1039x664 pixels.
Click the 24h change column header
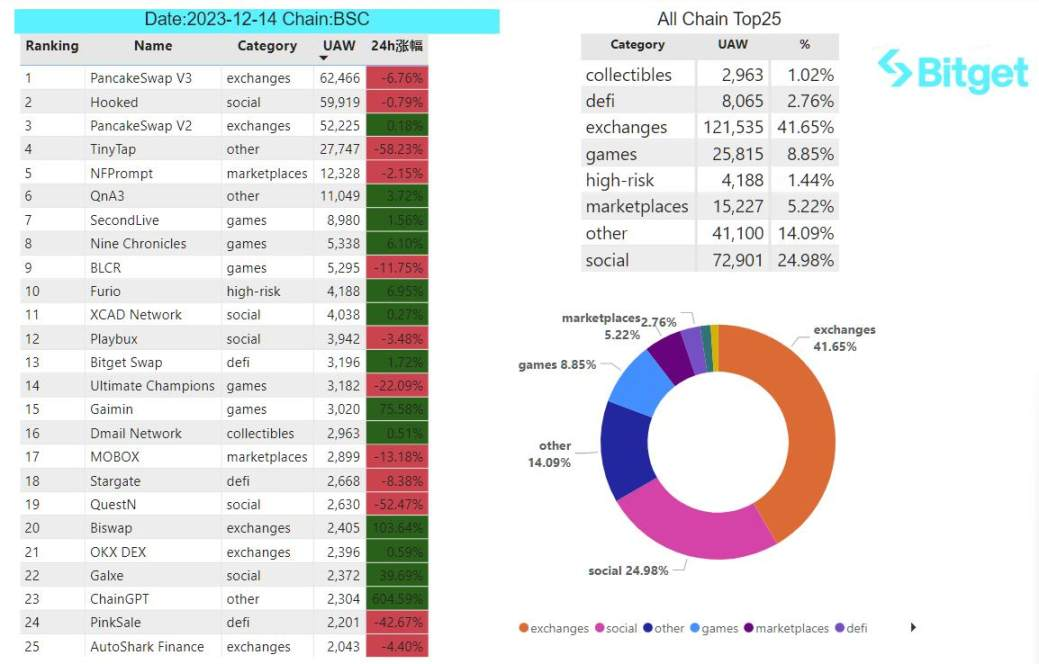pos(396,46)
